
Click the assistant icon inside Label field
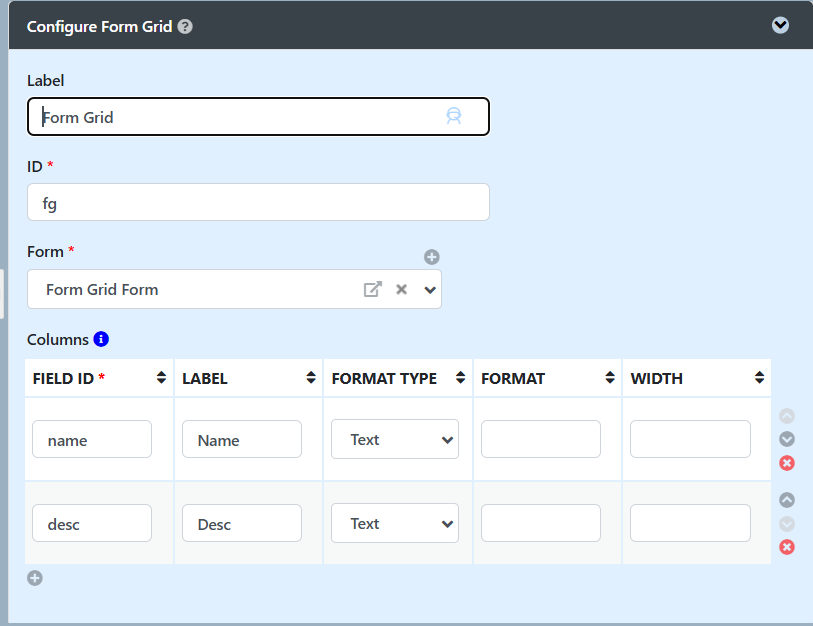click(x=454, y=116)
